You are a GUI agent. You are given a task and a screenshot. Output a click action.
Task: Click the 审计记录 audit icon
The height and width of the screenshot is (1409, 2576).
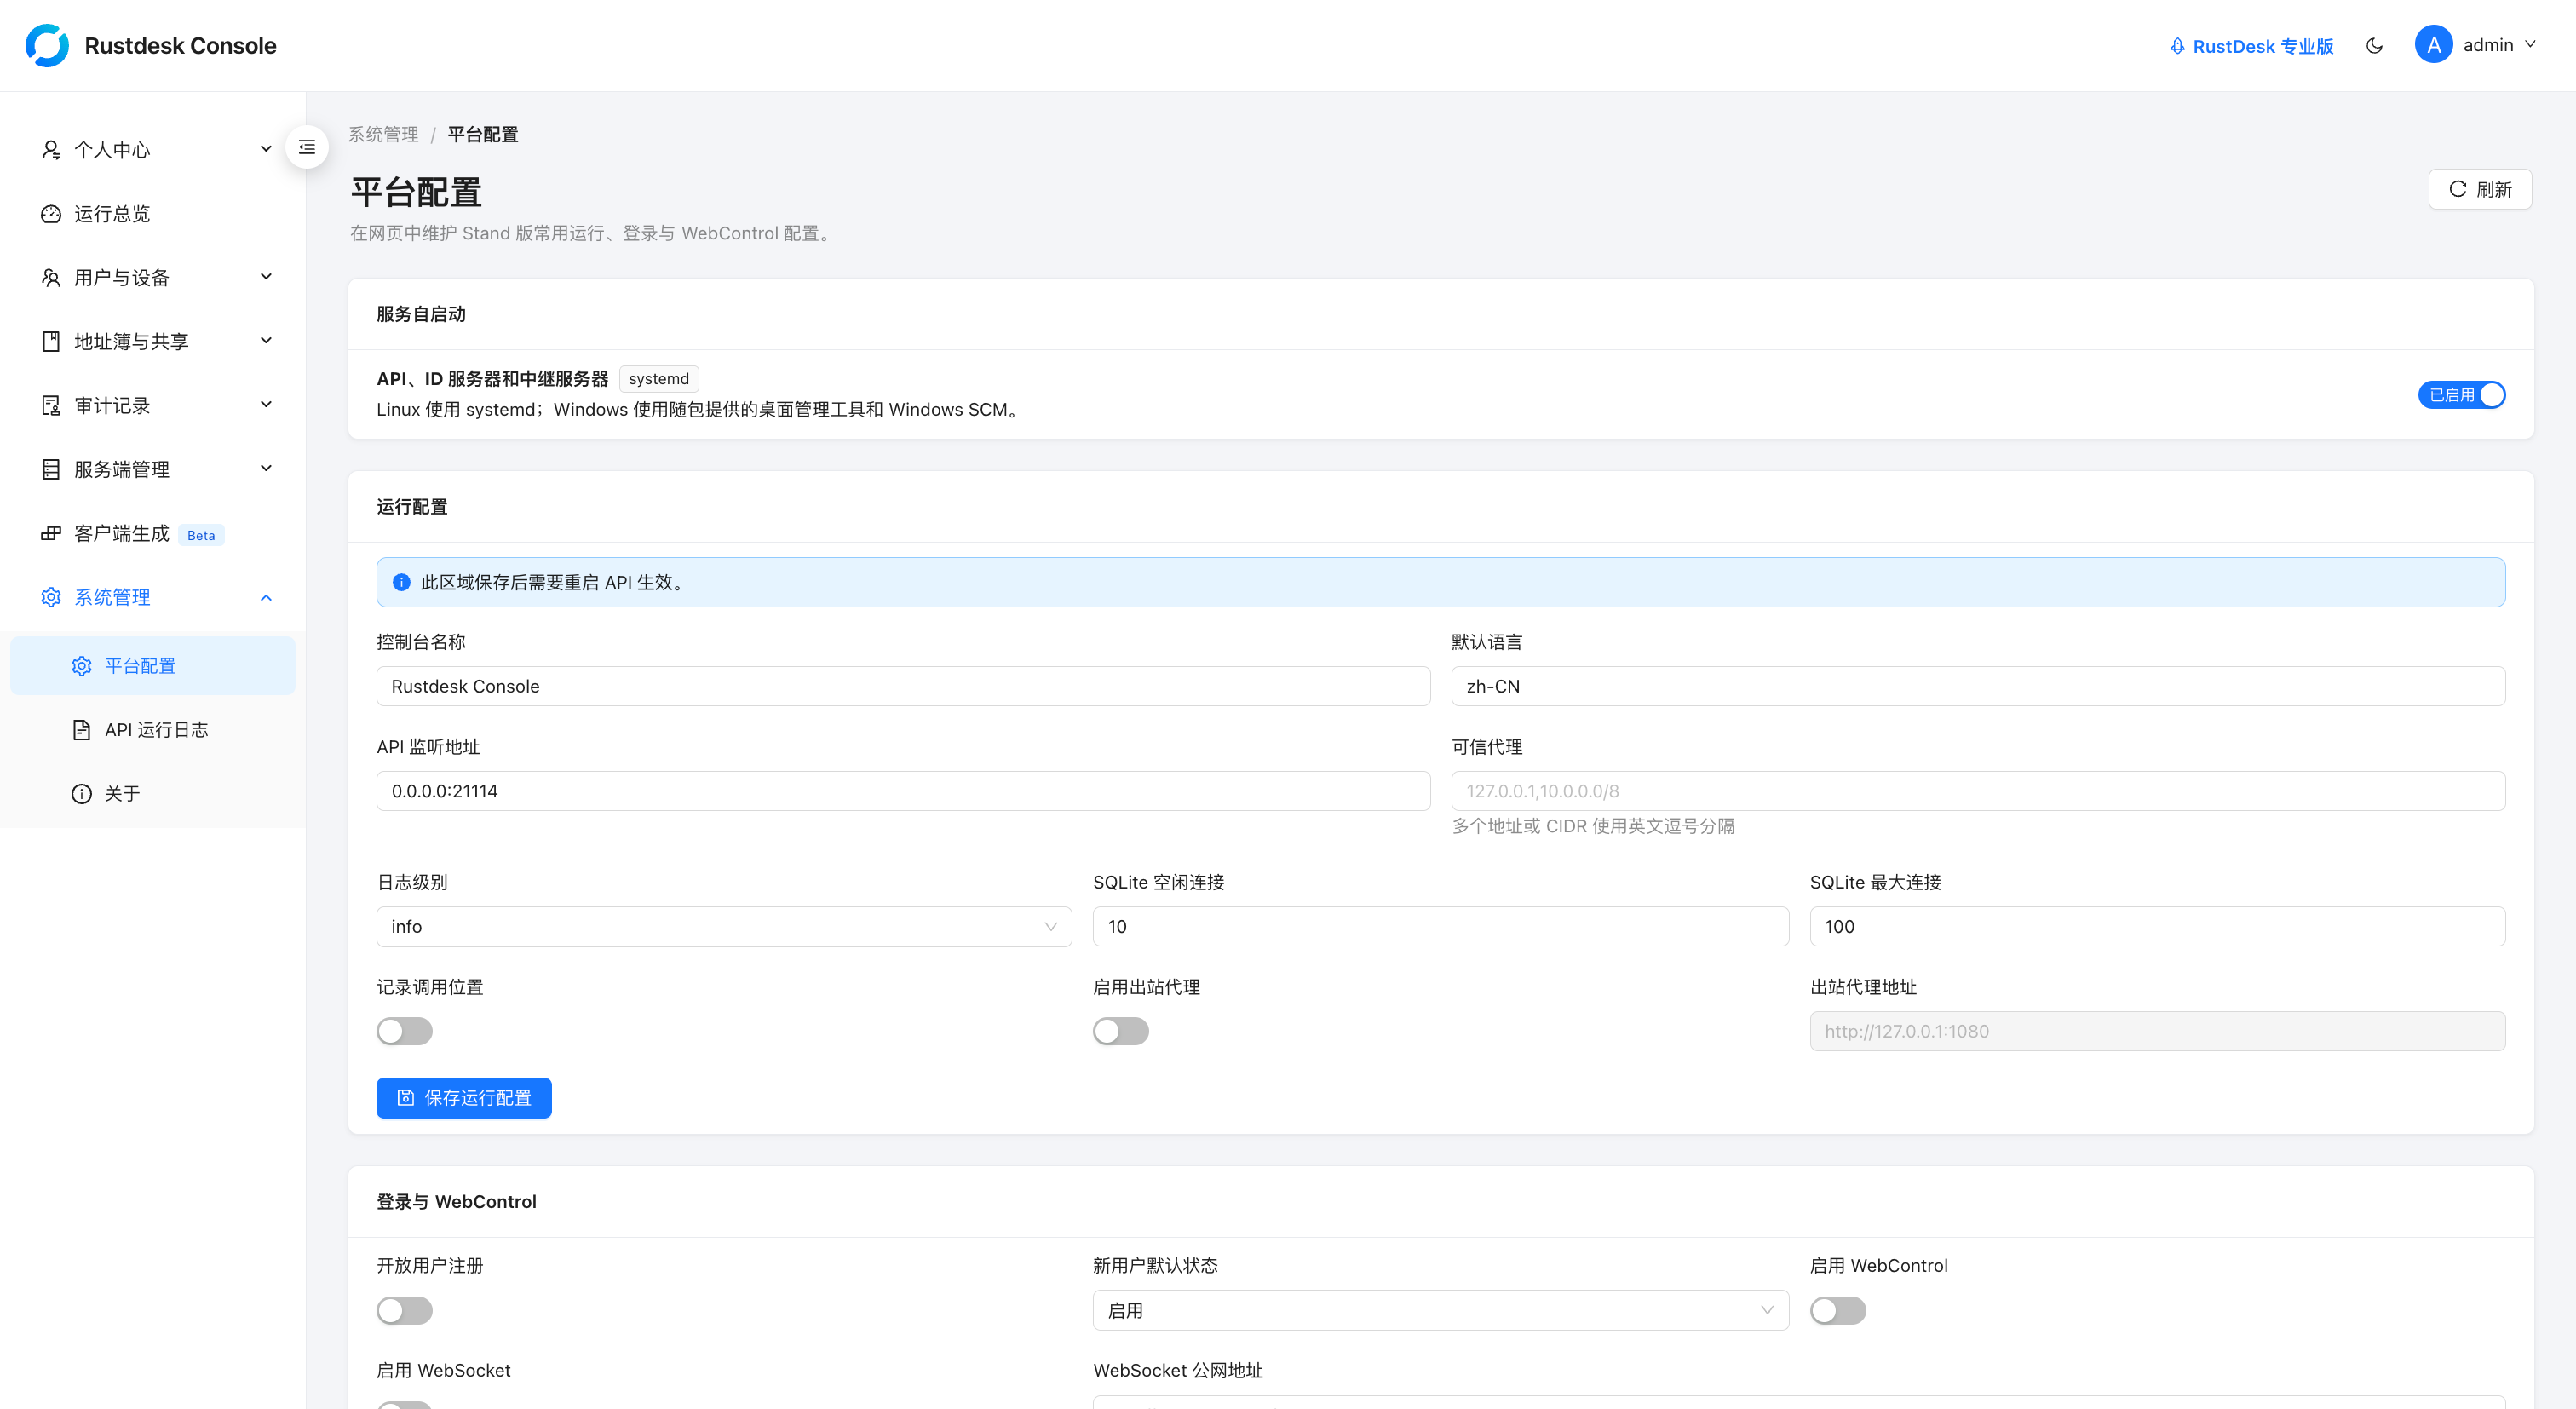pos(51,406)
